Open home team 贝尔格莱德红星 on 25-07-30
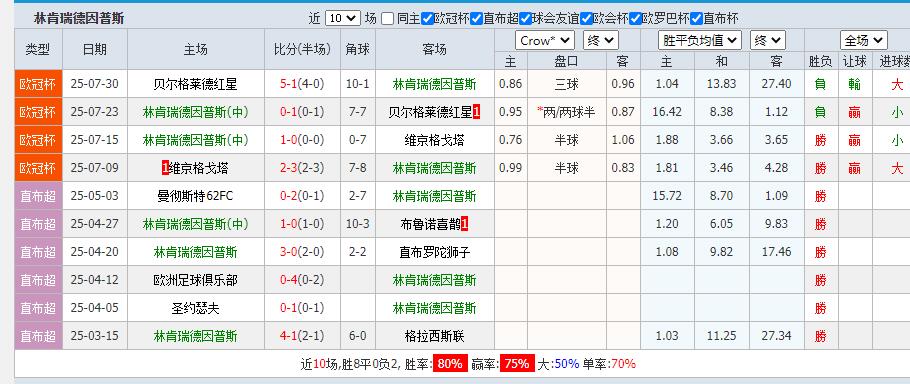 [196, 84]
